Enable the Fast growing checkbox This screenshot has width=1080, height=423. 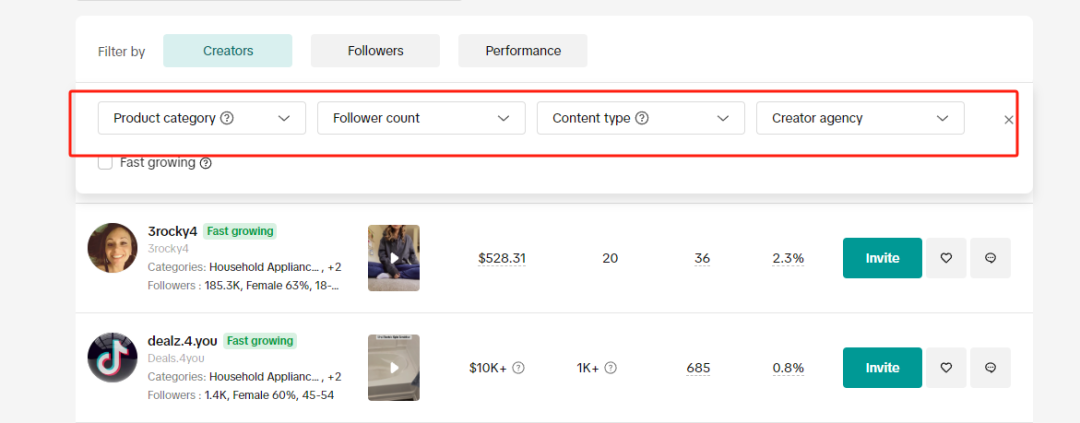pos(105,163)
